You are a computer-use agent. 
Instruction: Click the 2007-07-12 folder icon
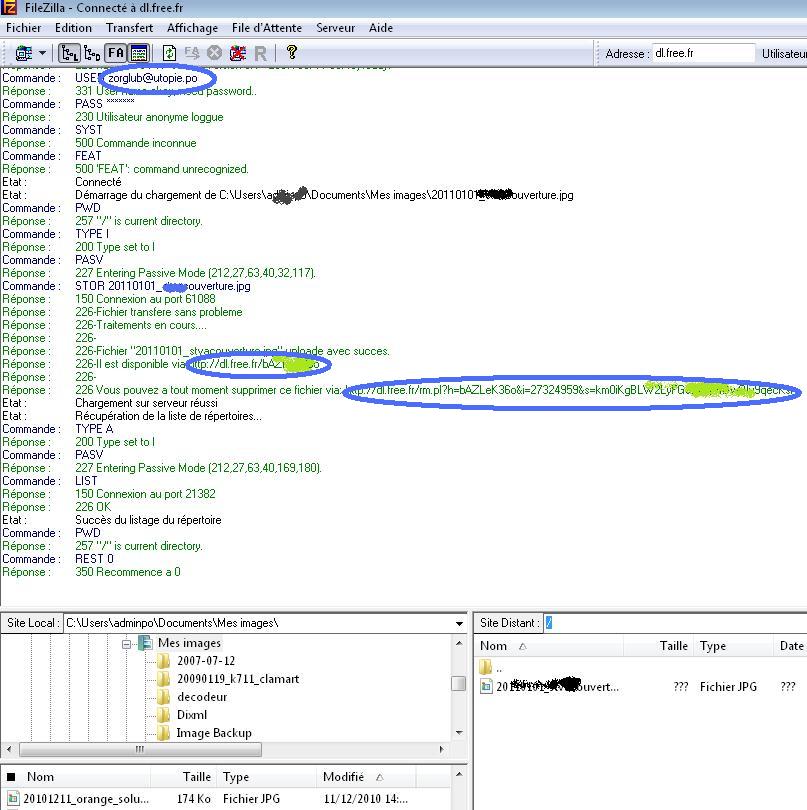(x=163, y=661)
